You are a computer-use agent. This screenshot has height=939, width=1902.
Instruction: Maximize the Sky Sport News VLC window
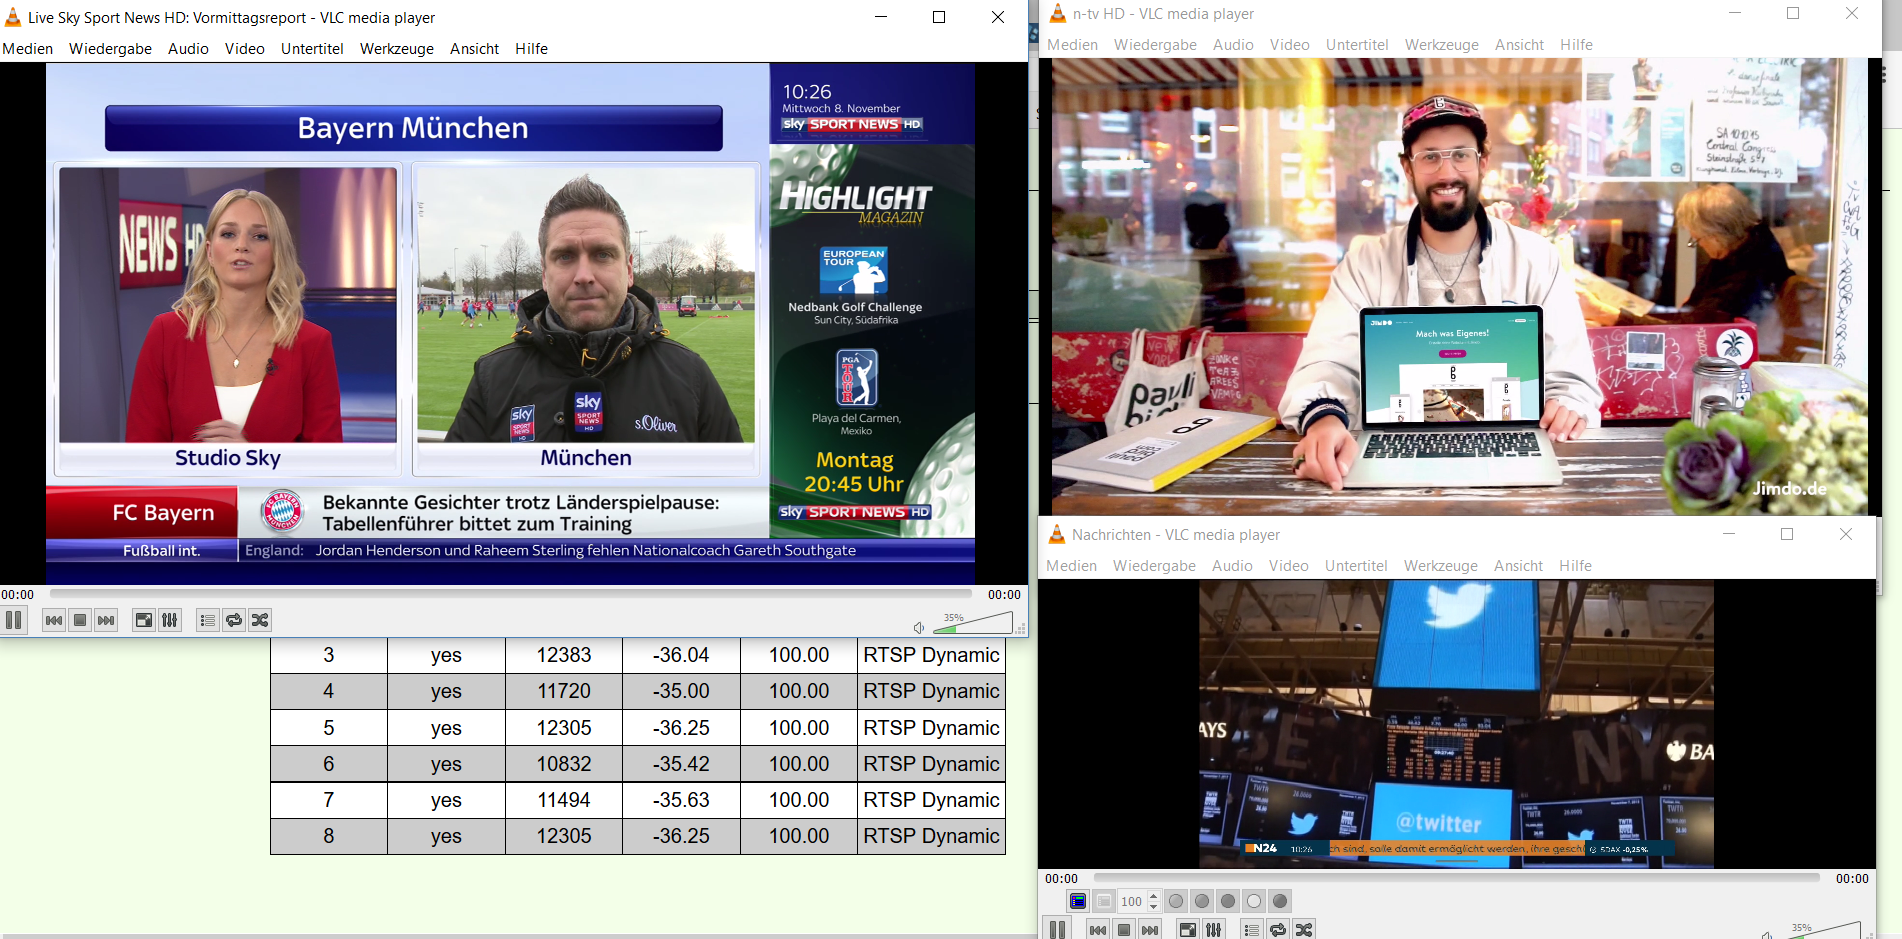pyautogui.click(x=939, y=17)
